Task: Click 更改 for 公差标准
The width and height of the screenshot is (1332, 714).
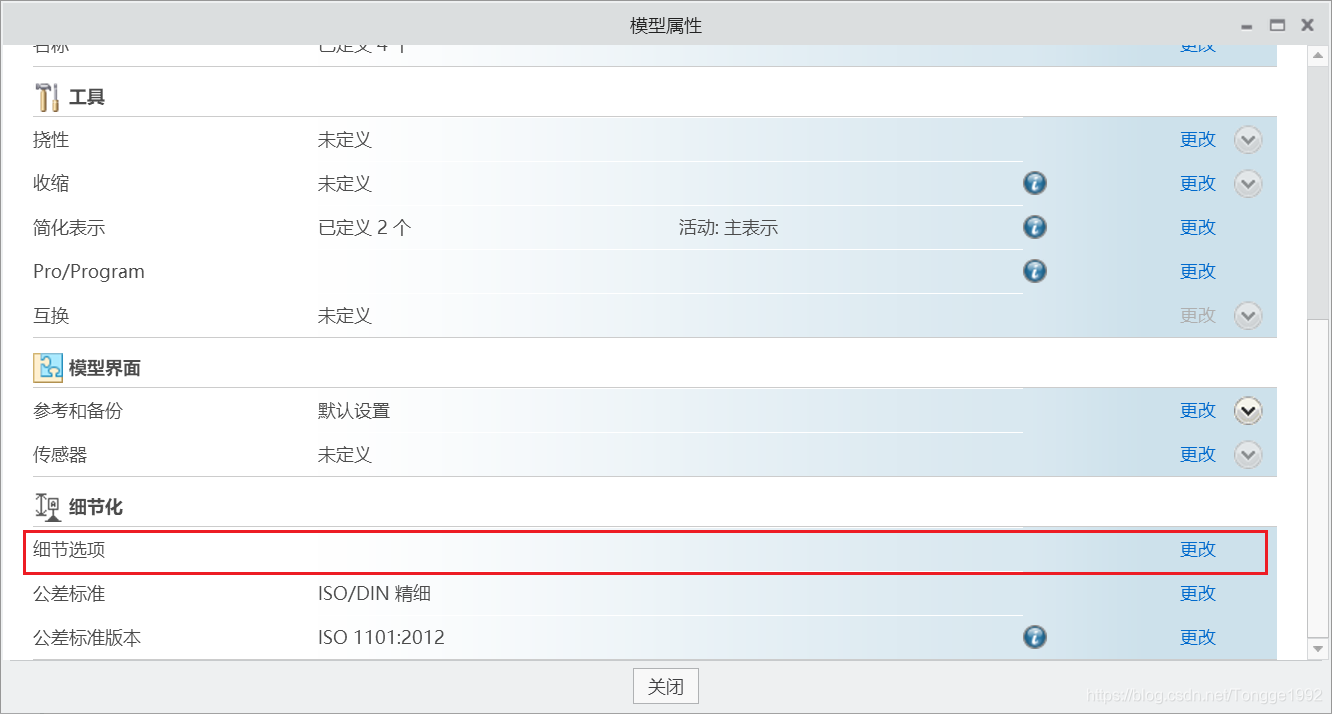Action: click(x=1198, y=594)
